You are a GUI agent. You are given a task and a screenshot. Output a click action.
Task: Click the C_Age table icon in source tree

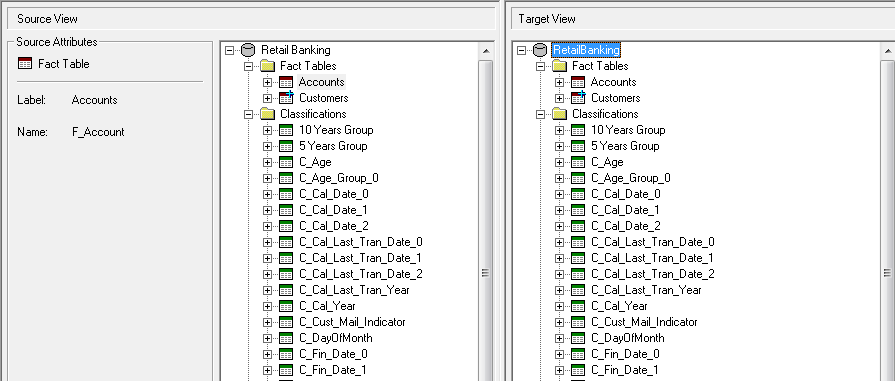[x=286, y=162]
